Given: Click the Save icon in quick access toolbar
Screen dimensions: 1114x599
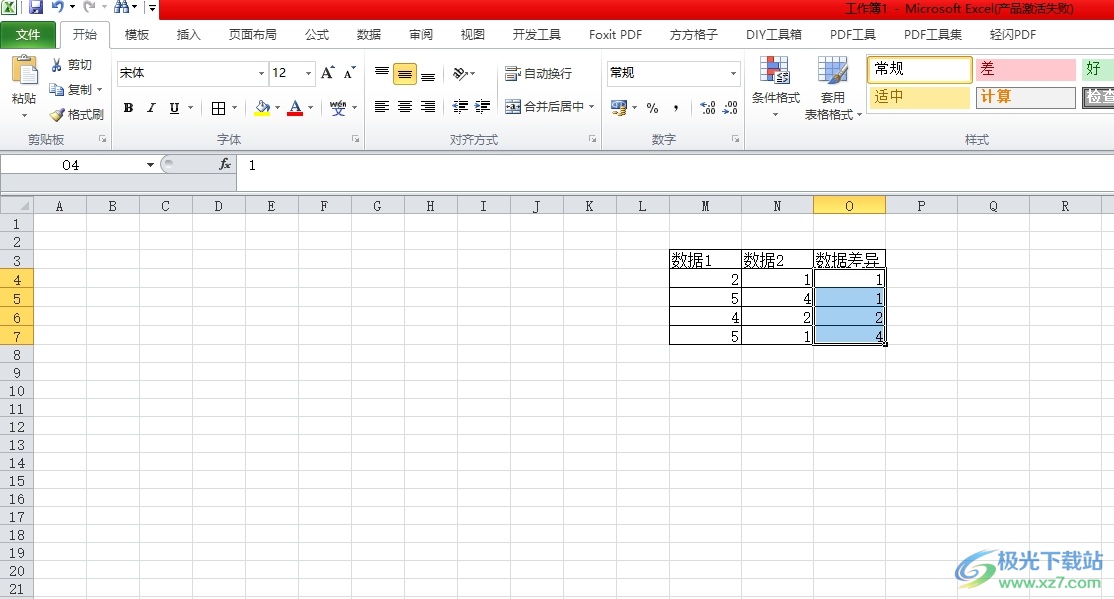Looking at the screenshot, I should pos(35,8).
